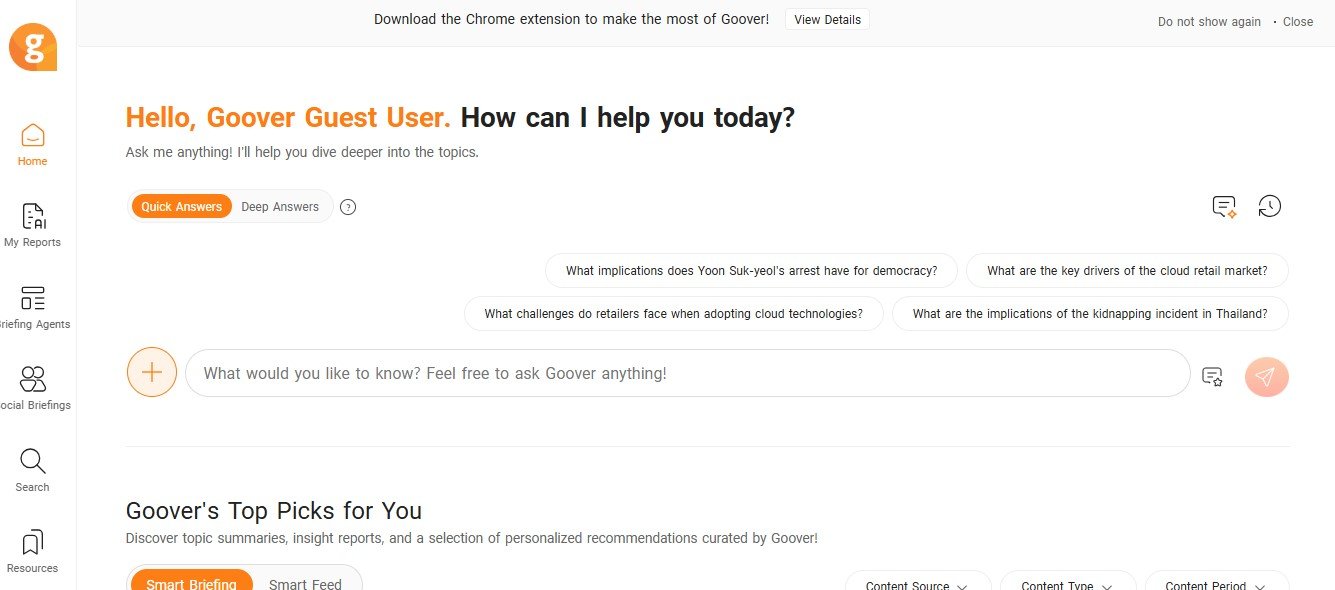Open the Search page from the sidebar
The height and width of the screenshot is (590, 1335).
pyautogui.click(x=33, y=470)
